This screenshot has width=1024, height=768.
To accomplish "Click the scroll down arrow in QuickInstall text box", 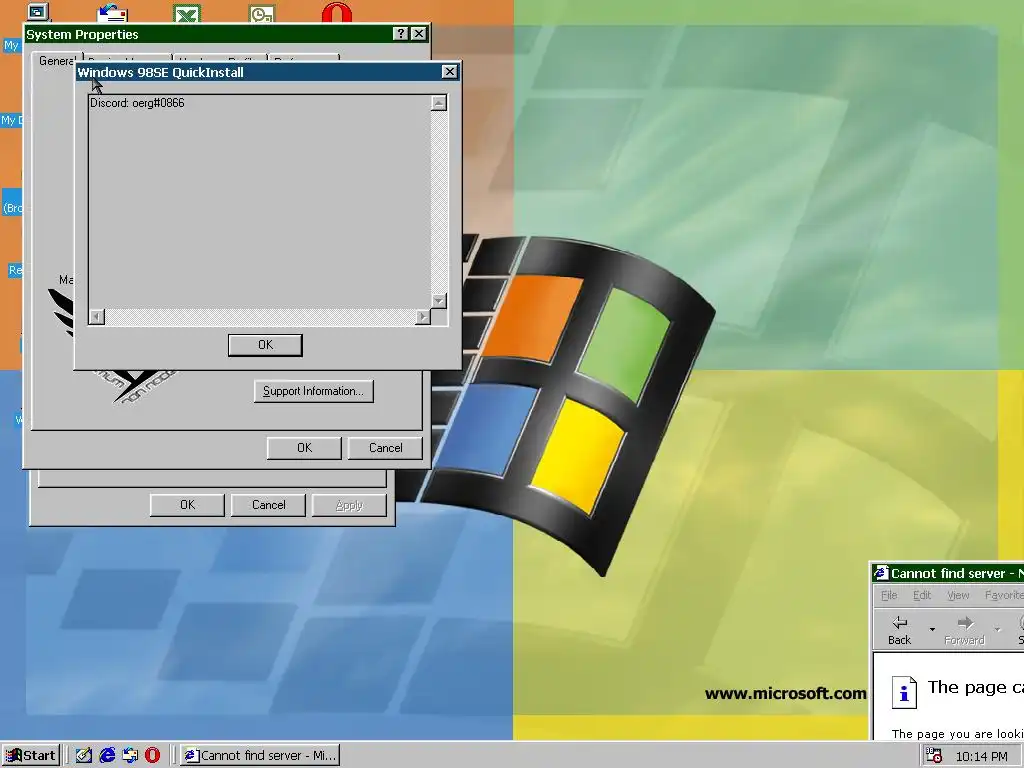I will [x=439, y=300].
